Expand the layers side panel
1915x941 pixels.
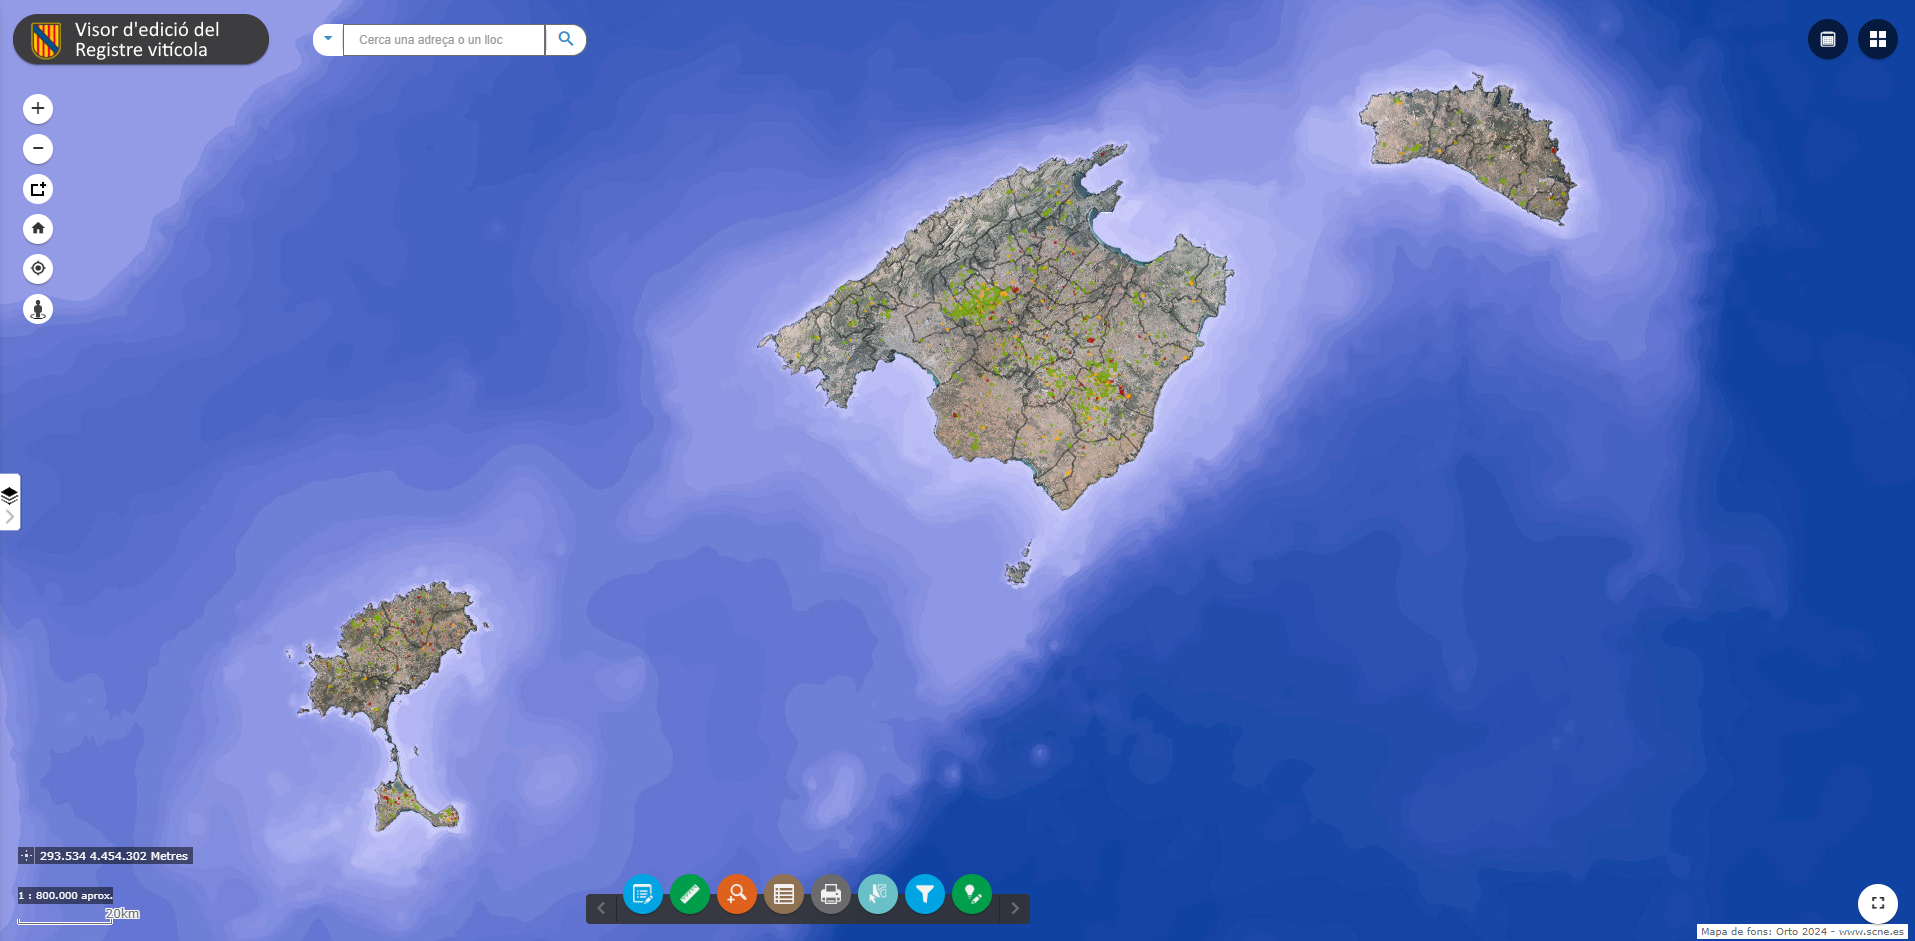pos(10,503)
